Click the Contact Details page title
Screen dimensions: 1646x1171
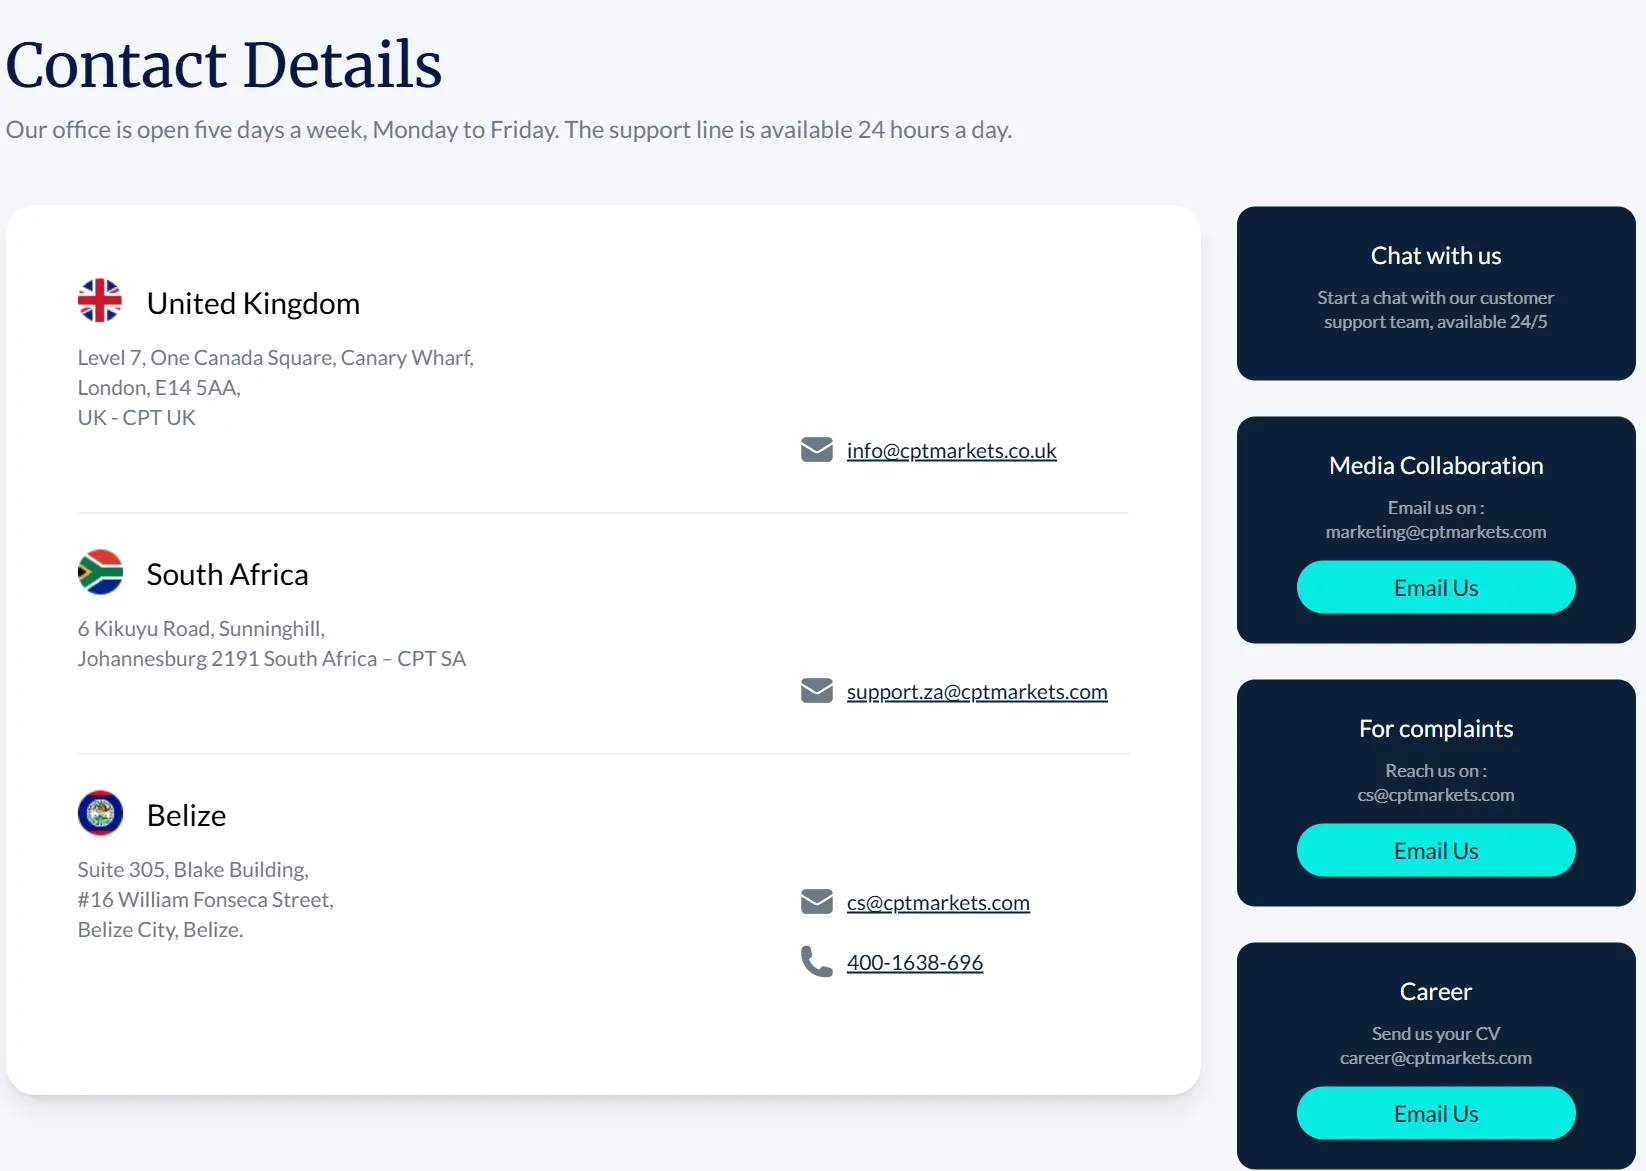click(x=224, y=65)
